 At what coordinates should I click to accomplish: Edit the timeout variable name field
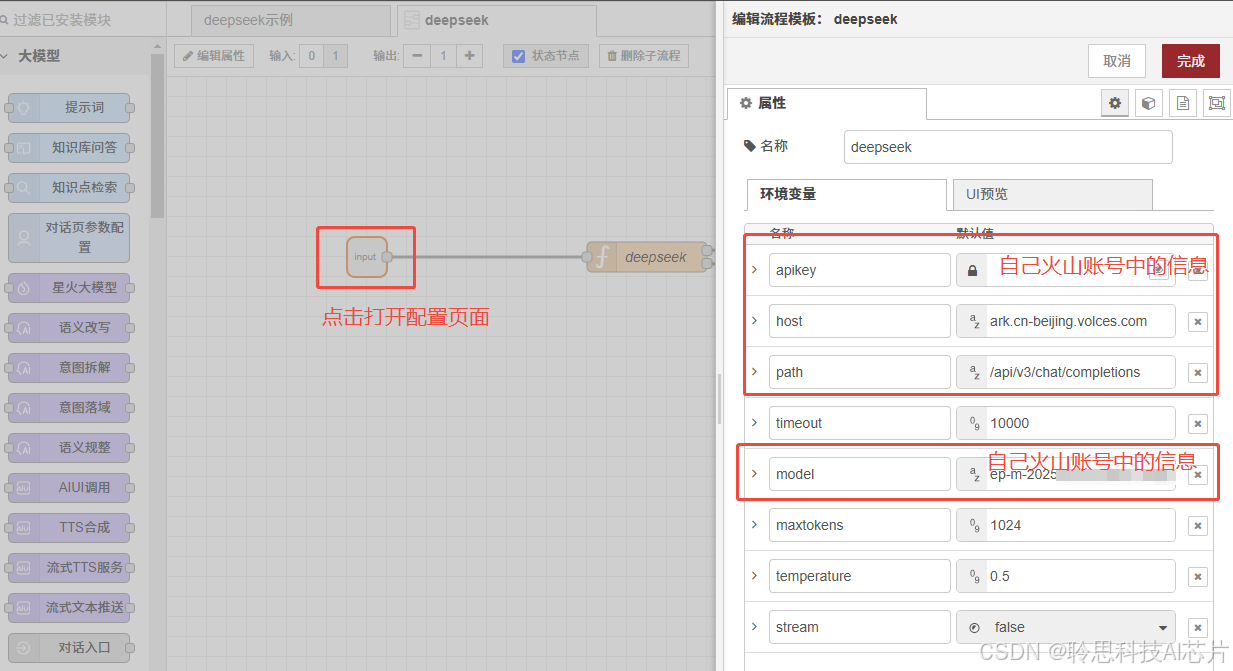[860, 423]
